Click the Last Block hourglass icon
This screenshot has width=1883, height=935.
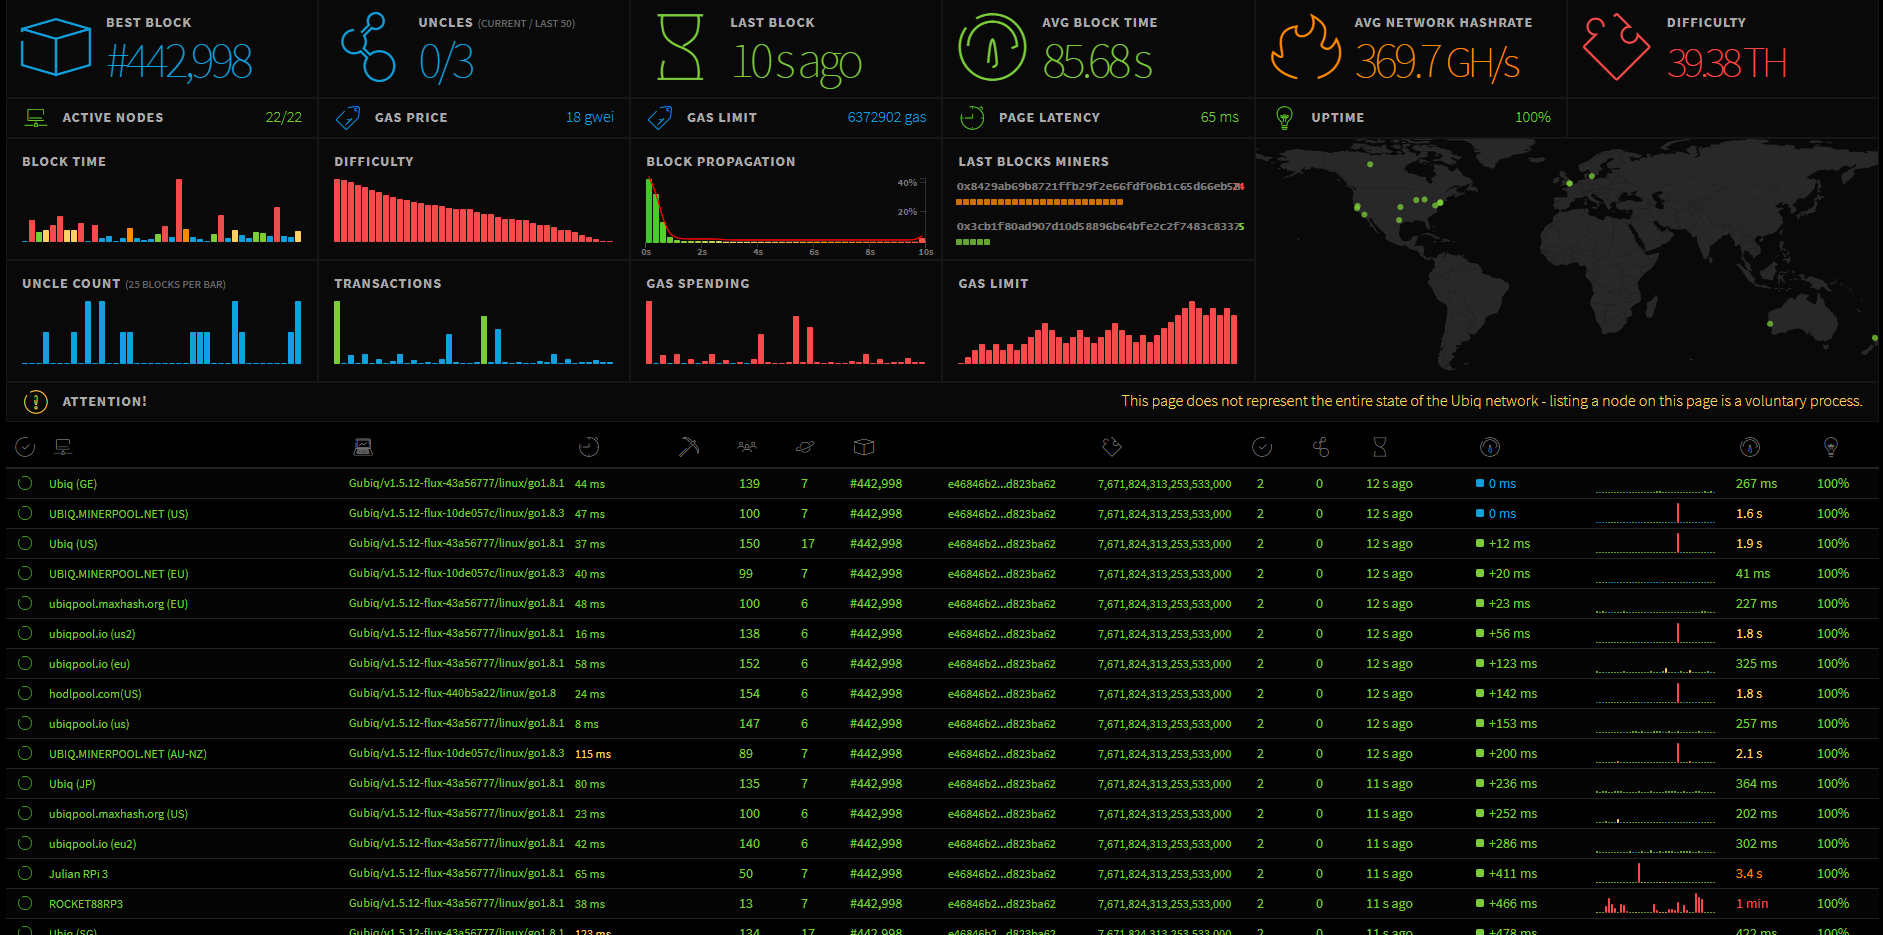pyautogui.click(x=680, y=47)
